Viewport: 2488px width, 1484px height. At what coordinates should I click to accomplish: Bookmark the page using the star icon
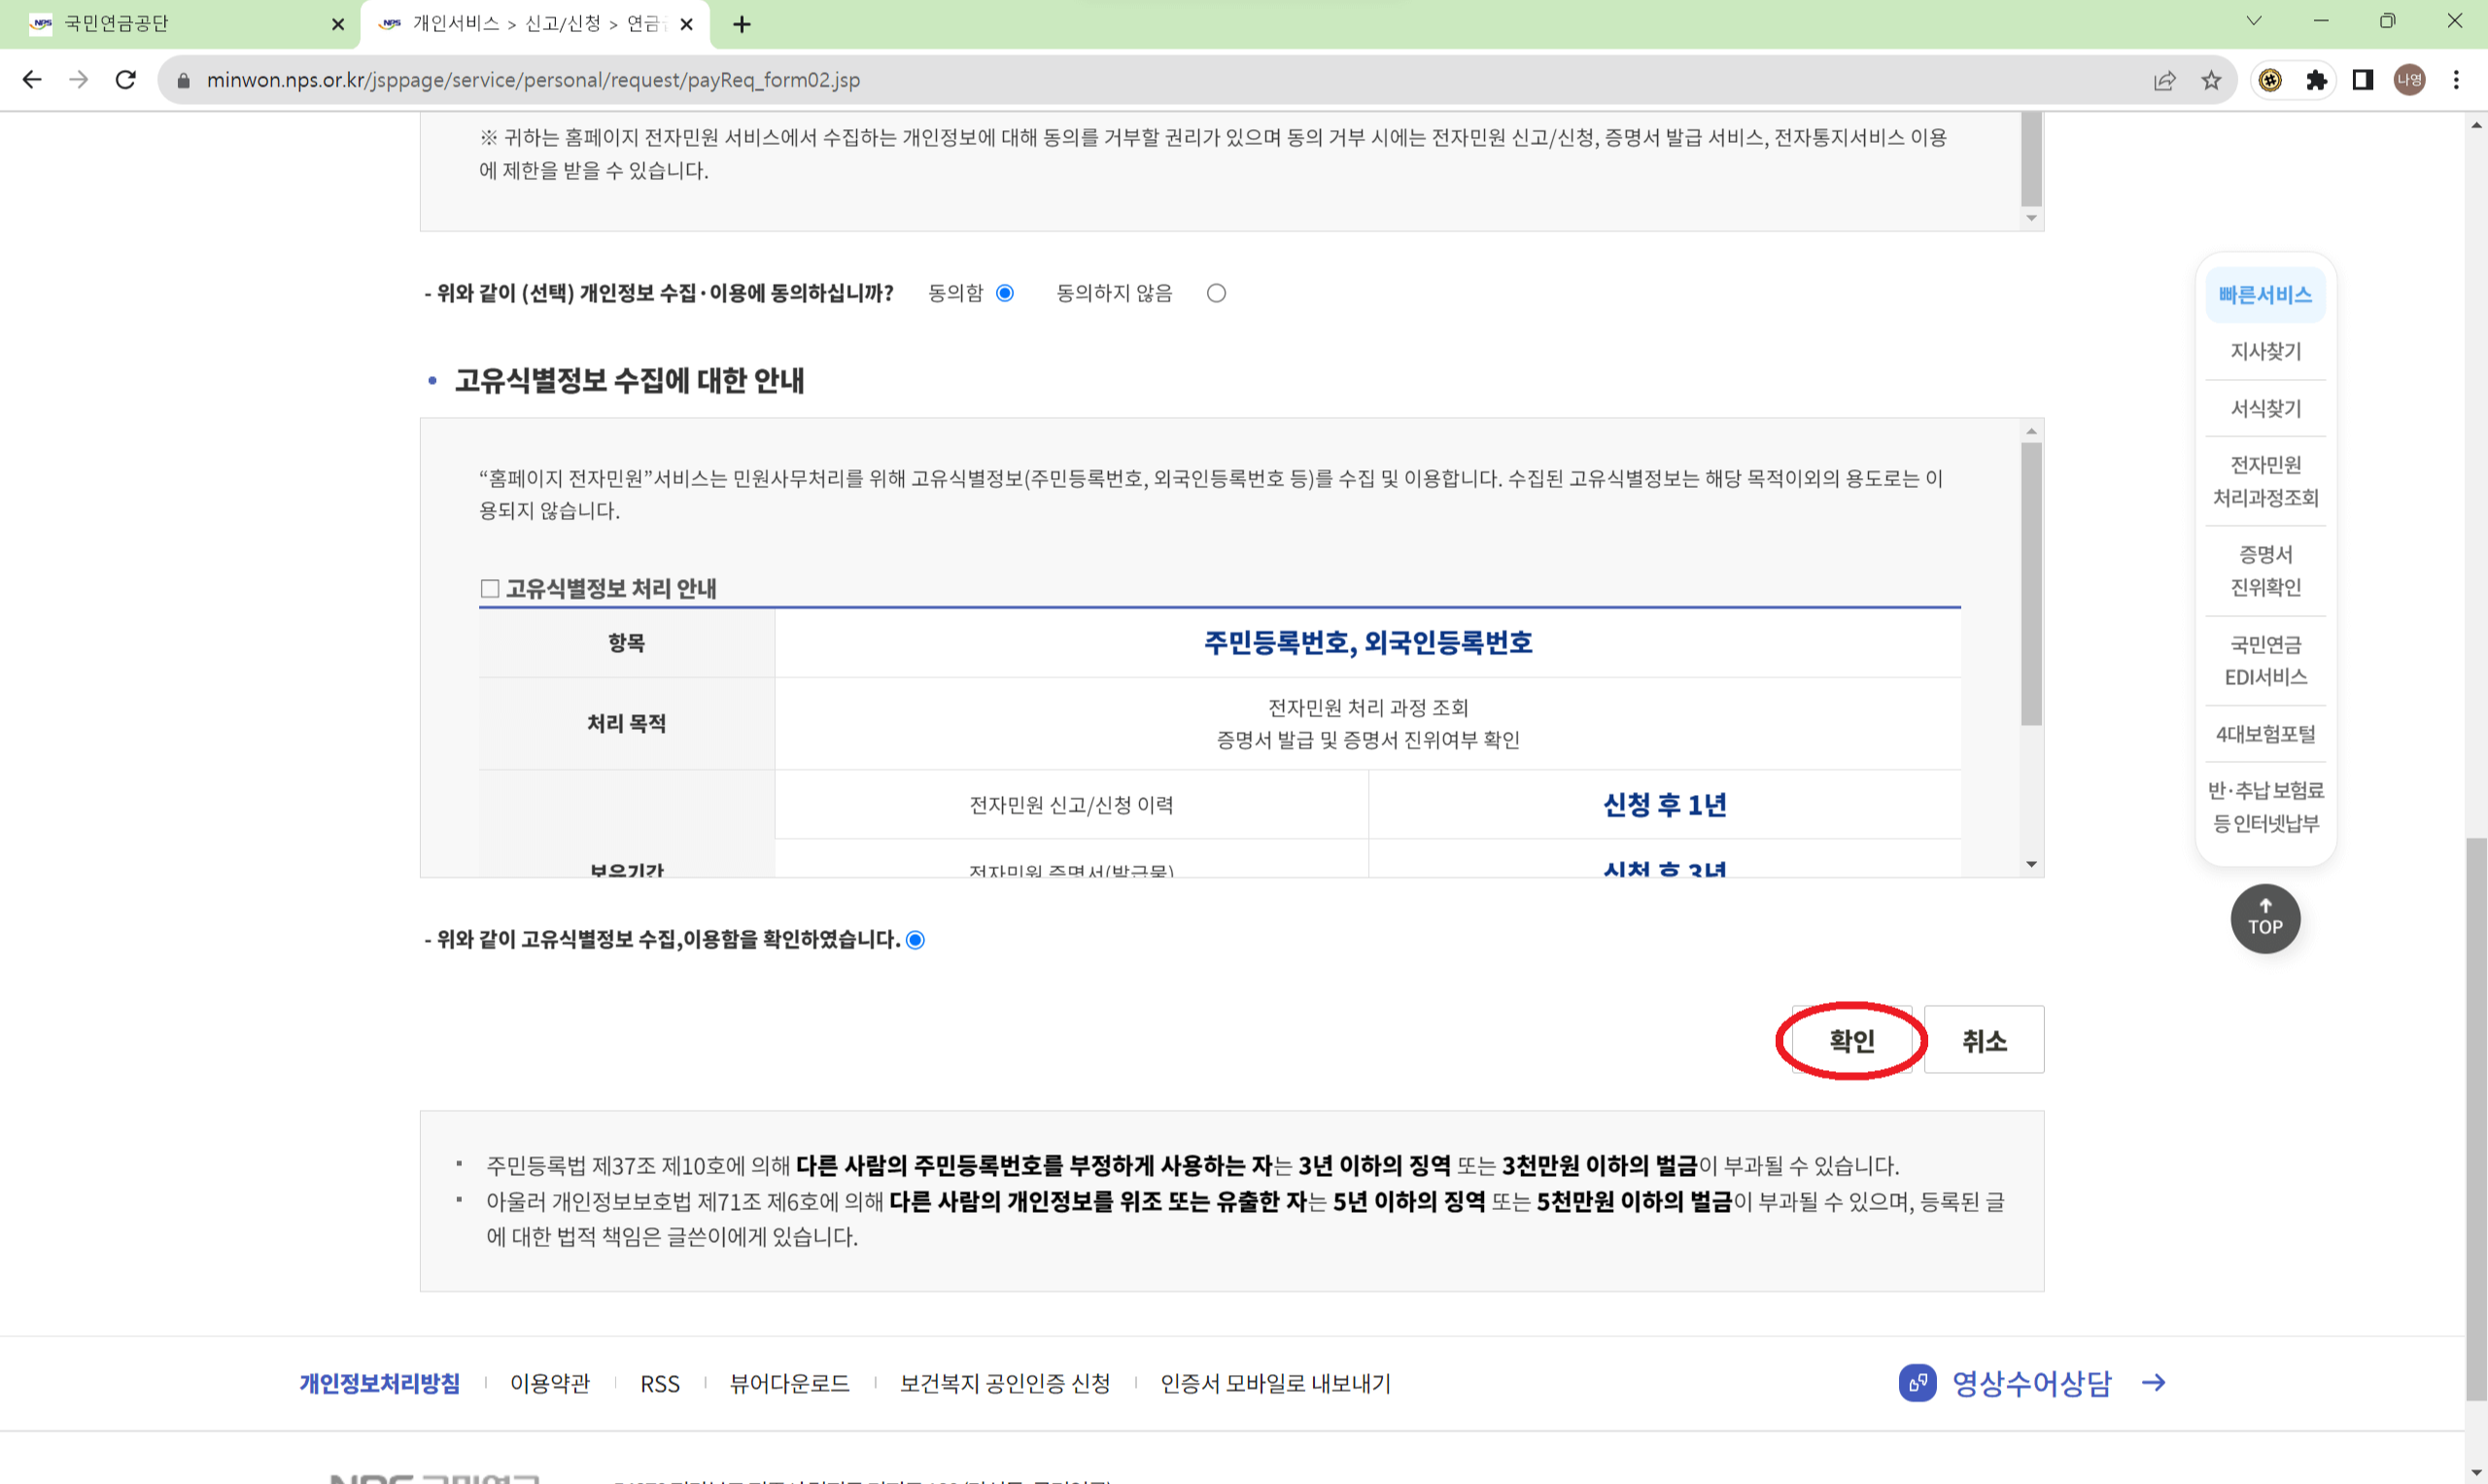pyautogui.click(x=2211, y=80)
